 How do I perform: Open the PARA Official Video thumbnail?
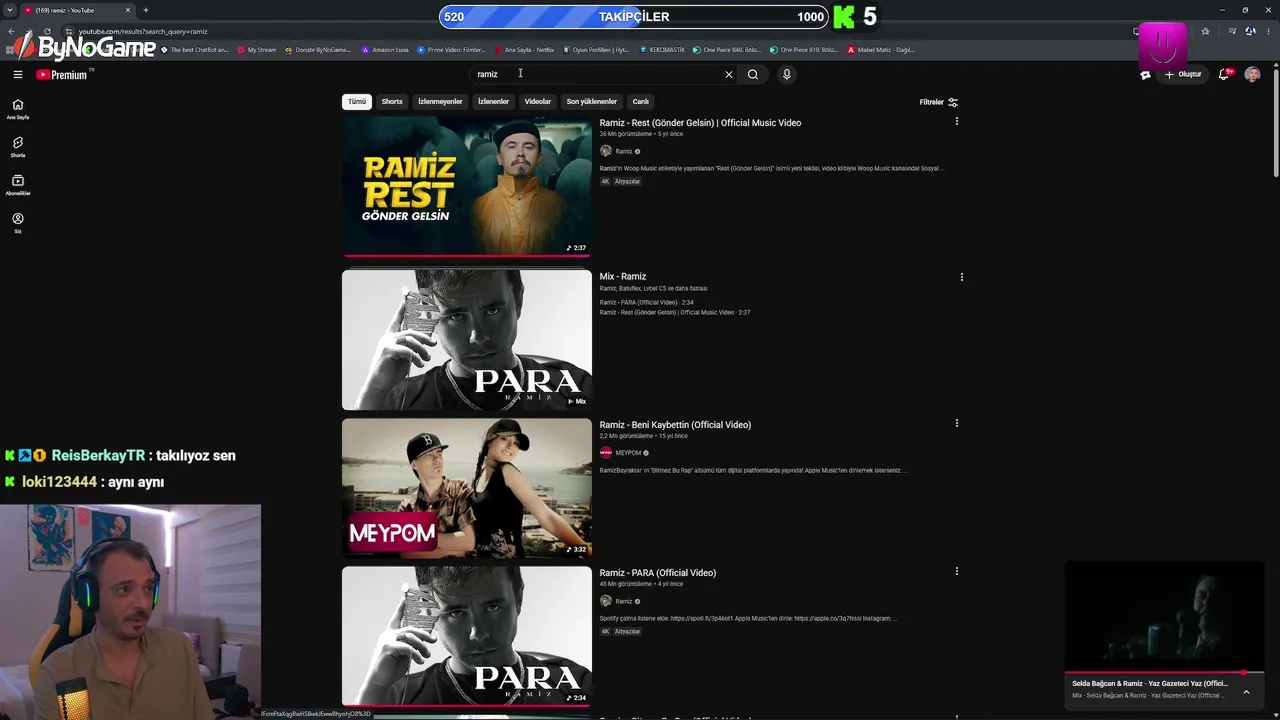467,637
